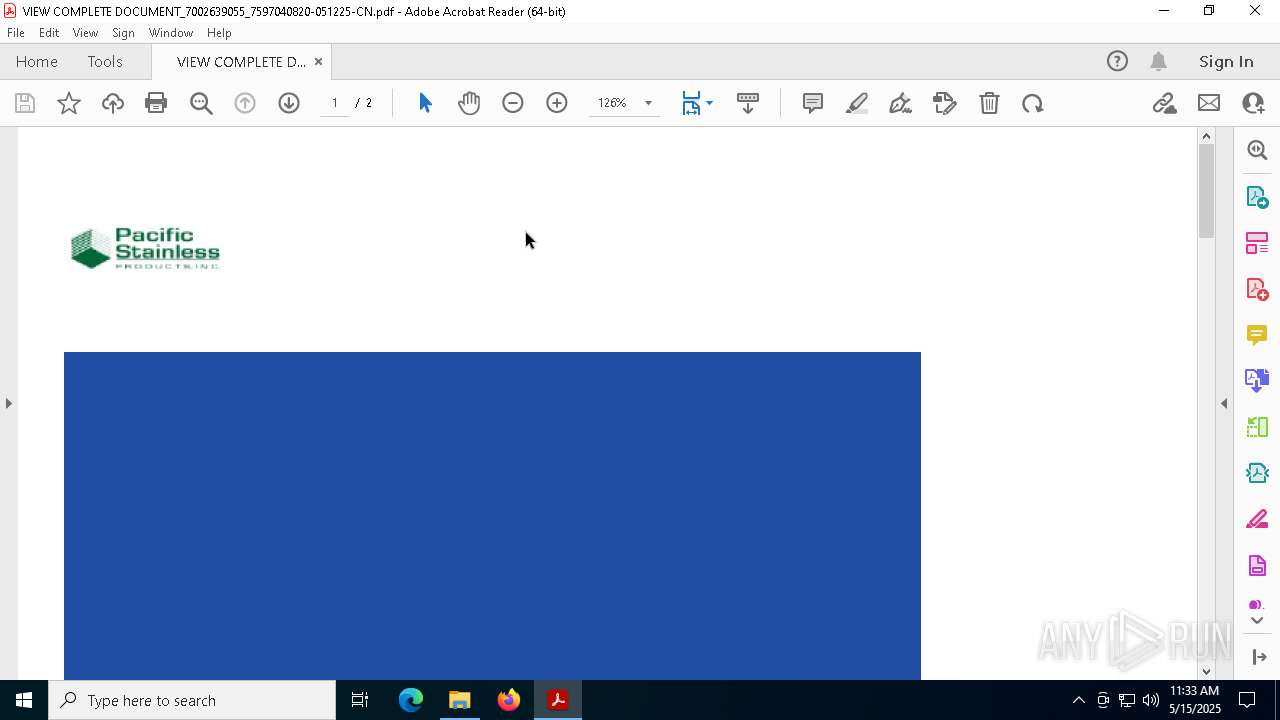Image resolution: width=1280 pixels, height=720 pixels.
Task: Send the file by email
Action: tap(1209, 103)
